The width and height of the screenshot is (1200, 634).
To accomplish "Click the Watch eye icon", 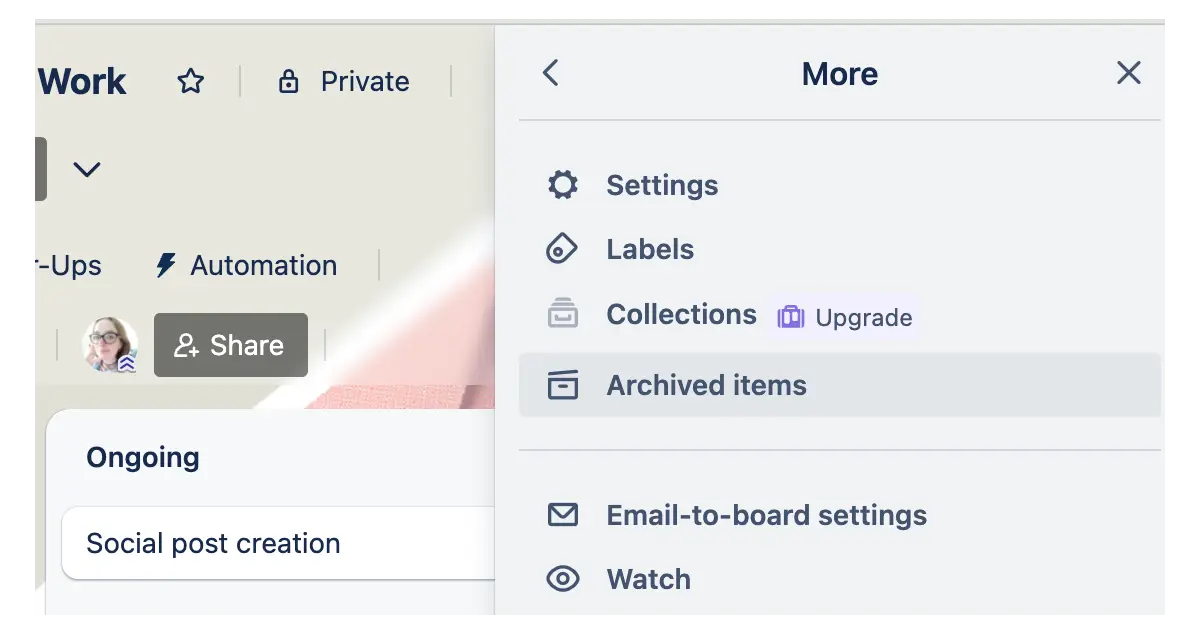I will [x=564, y=578].
